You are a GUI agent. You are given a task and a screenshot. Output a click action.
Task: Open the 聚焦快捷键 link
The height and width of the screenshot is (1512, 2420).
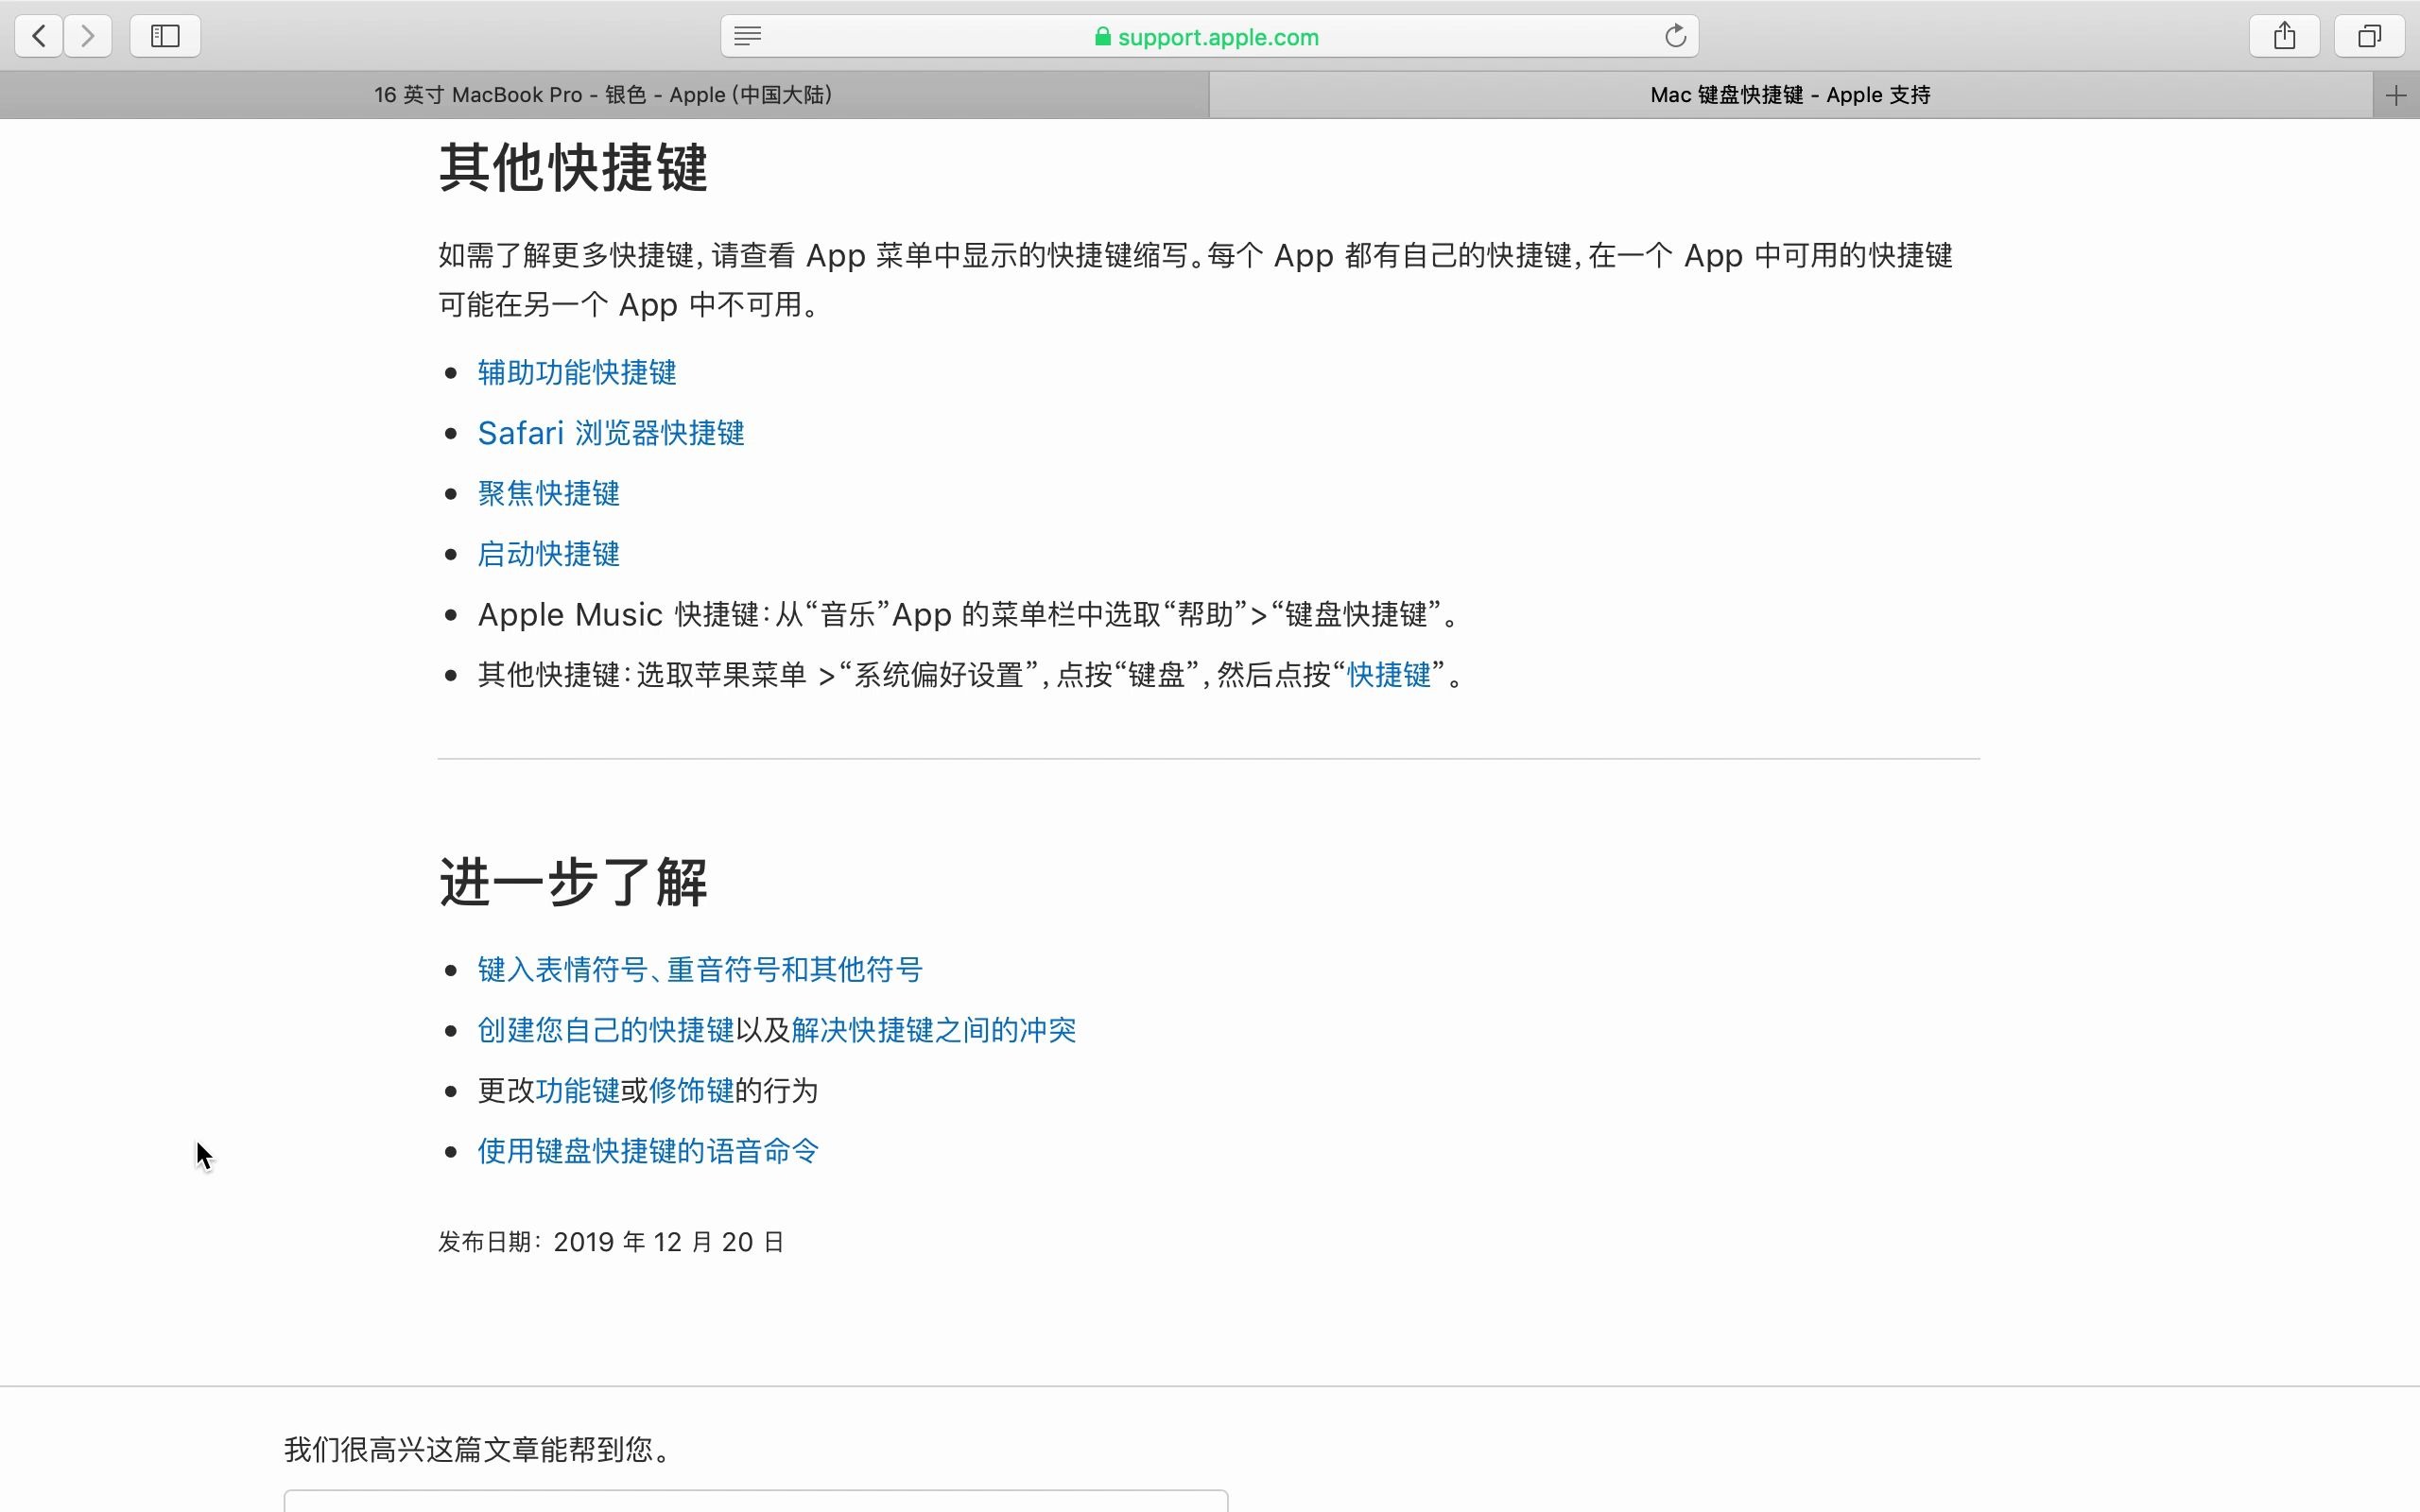click(549, 494)
